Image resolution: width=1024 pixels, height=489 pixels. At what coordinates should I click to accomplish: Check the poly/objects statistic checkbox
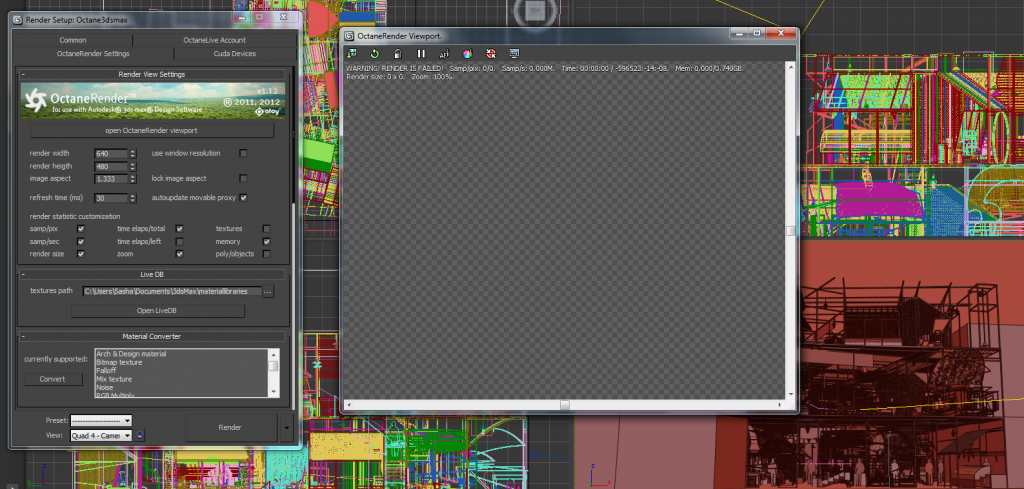pos(266,254)
